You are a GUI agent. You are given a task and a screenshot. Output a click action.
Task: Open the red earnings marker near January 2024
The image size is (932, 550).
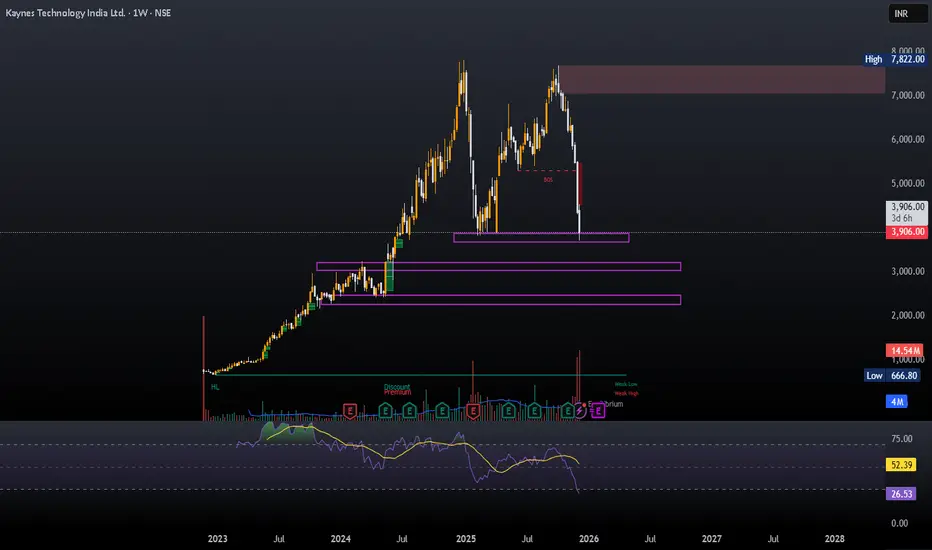(350, 411)
